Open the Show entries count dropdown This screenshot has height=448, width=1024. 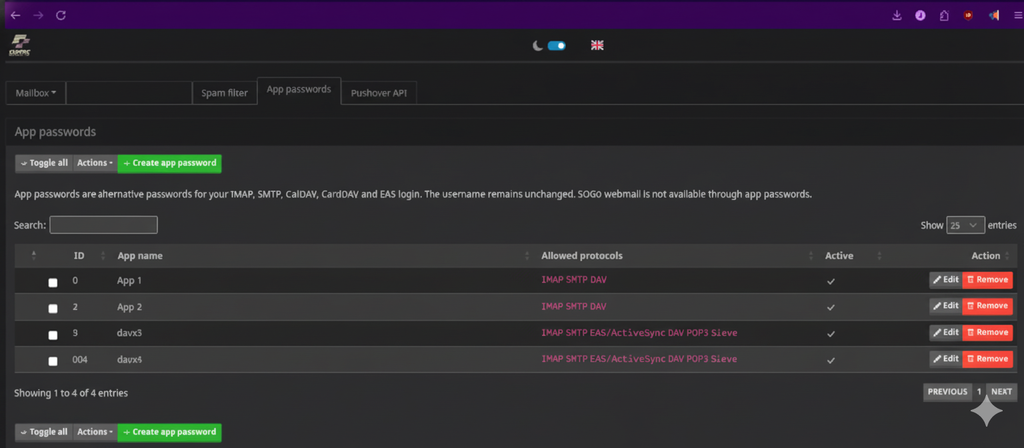[965, 225]
